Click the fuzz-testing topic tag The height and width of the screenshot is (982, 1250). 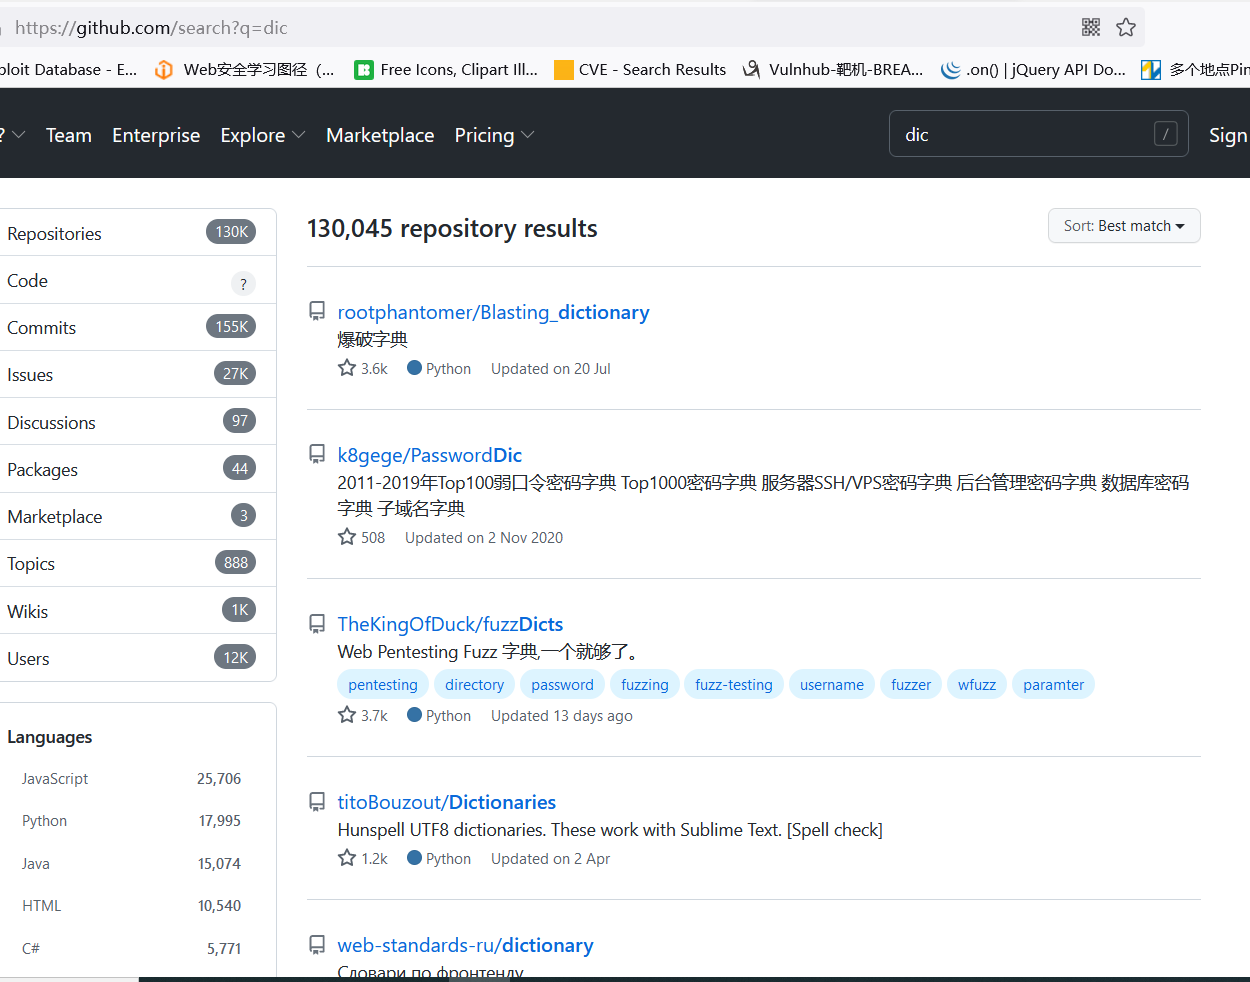tap(734, 684)
